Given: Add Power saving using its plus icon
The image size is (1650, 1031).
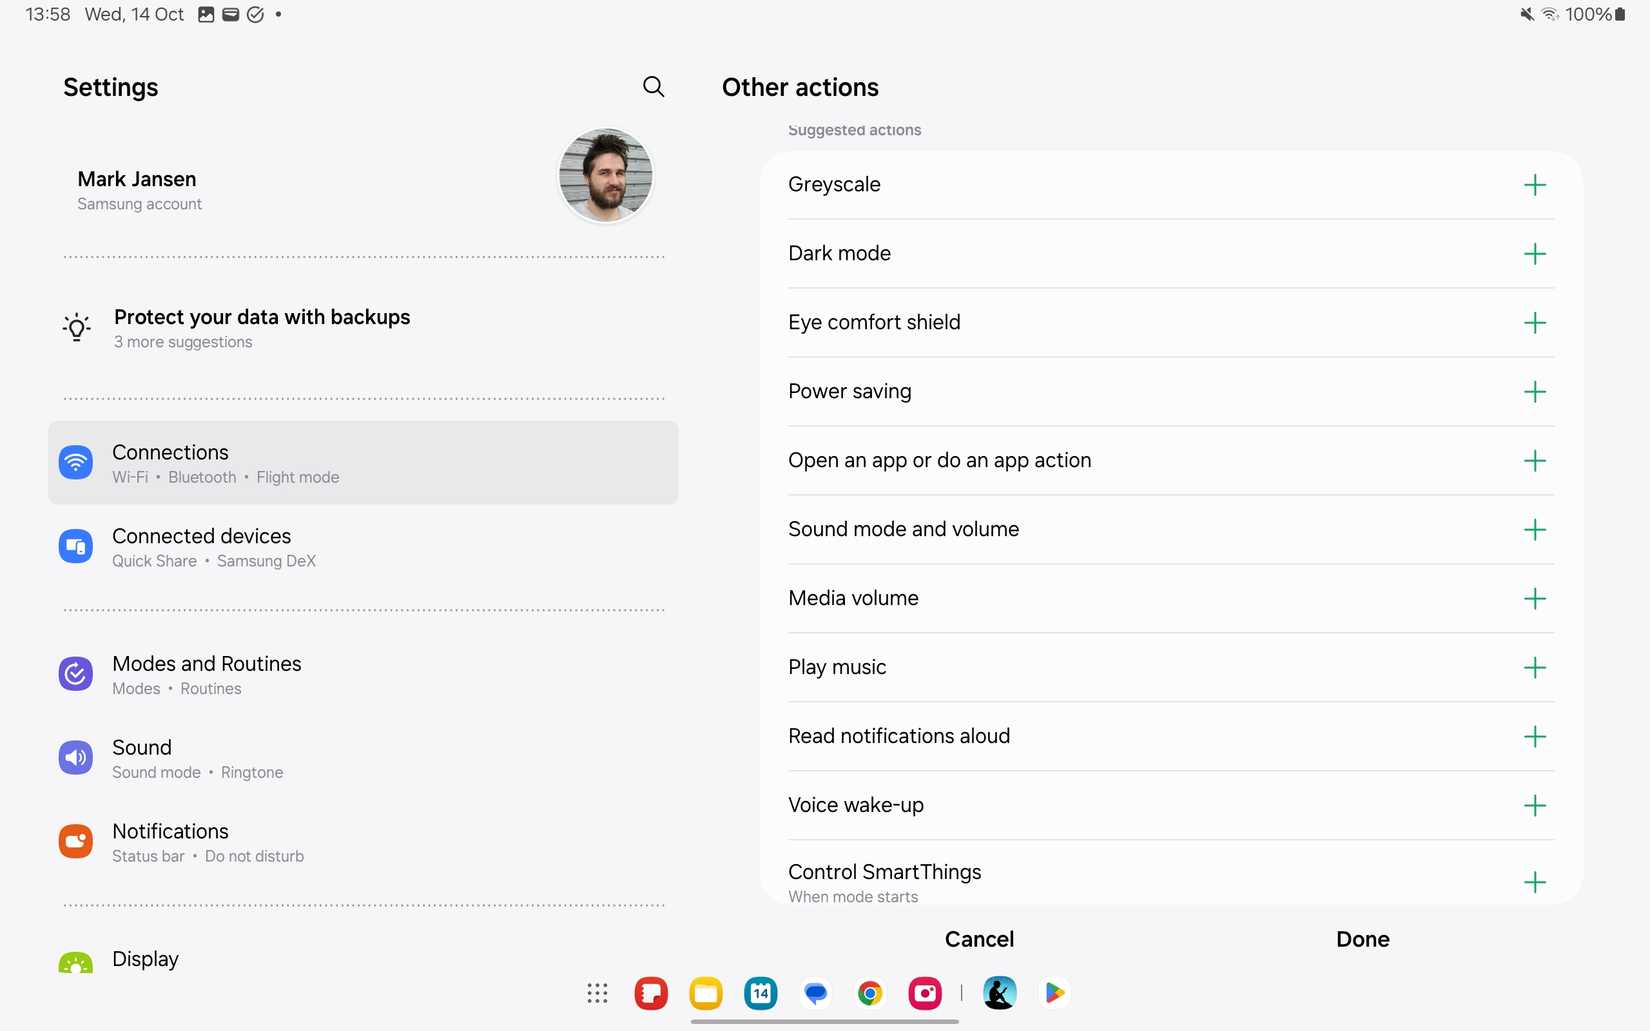Looking at the screenshot, I should pos(1534,392).
